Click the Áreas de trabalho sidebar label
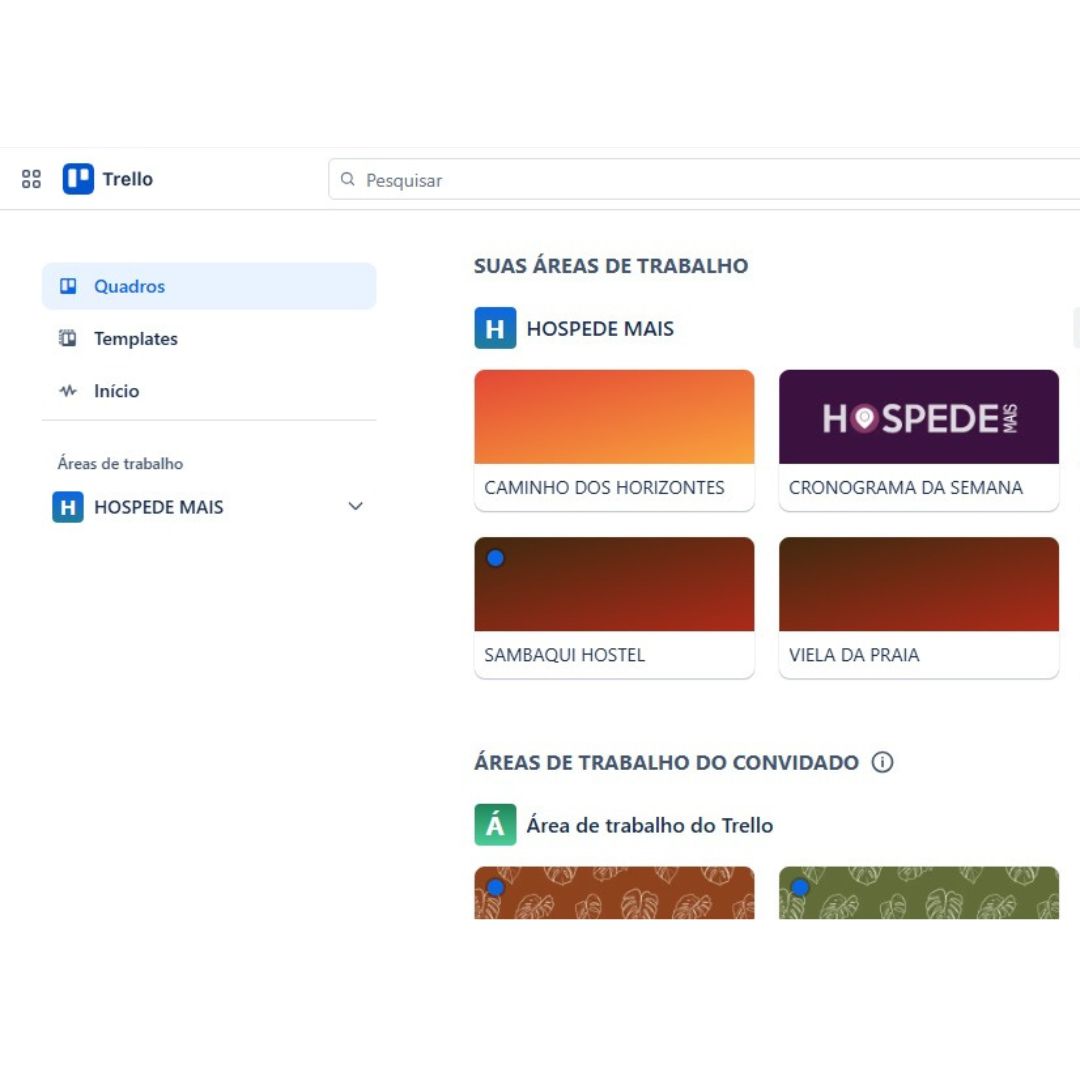 coord(121,464)
